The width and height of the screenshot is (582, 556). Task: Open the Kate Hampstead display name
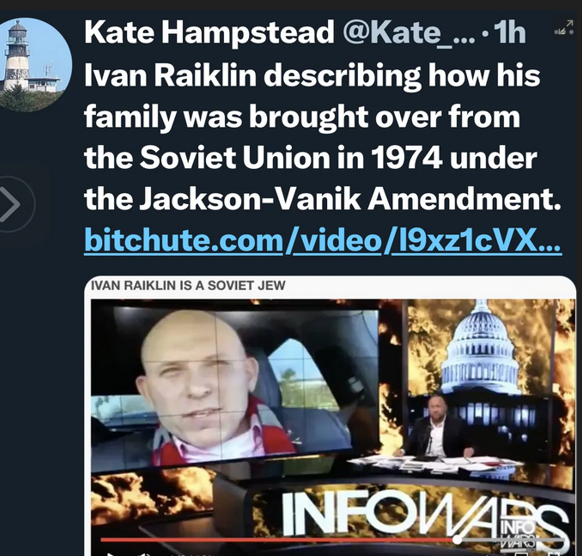click(x=209, y=32)
